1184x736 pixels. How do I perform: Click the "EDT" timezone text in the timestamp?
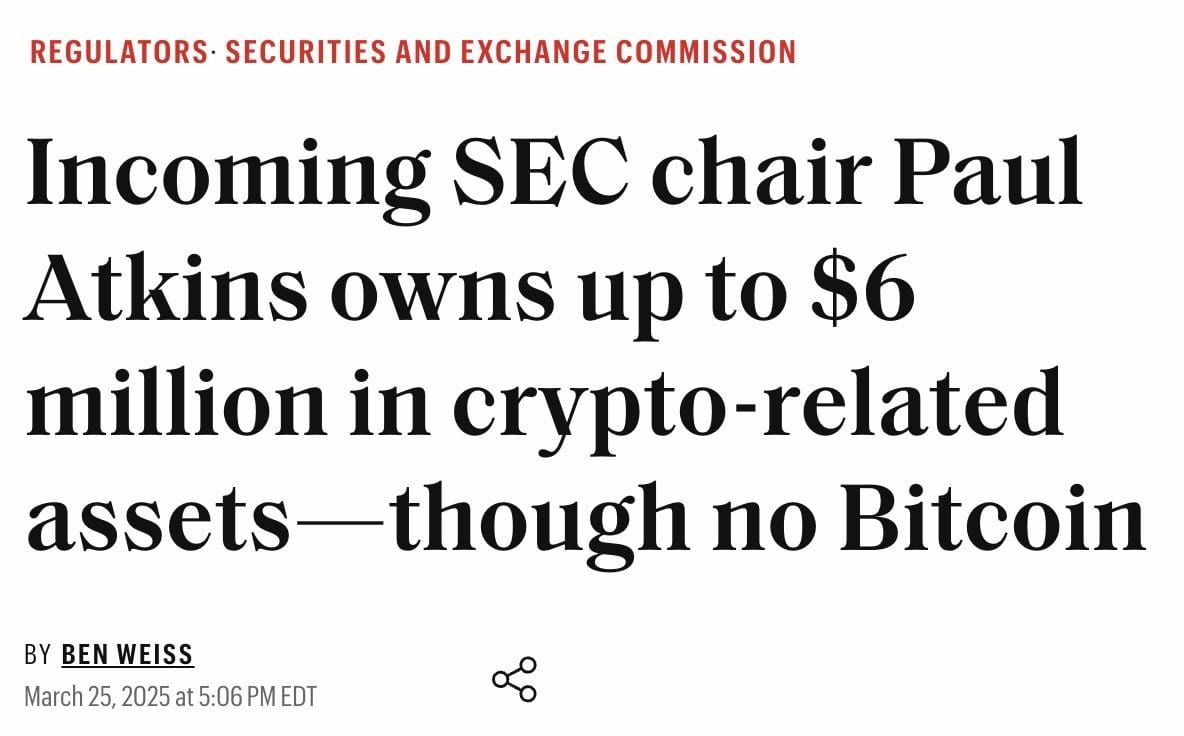[298, 696]
